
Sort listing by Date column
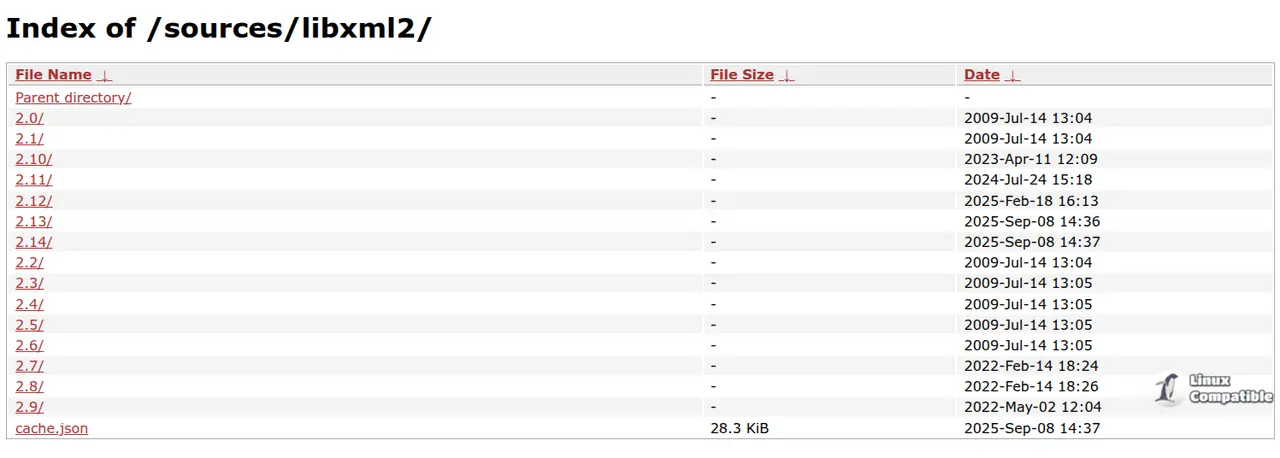point(981,75)
